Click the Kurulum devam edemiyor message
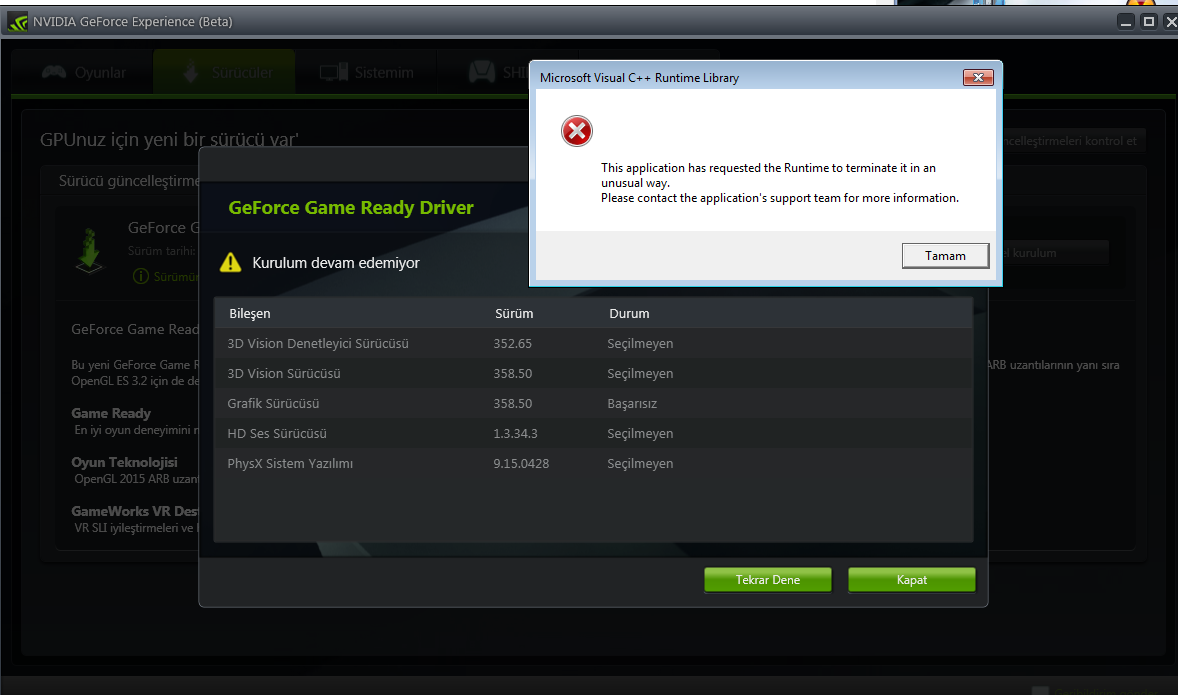Image resolution: width=1178 pixels, height=695 pixels. [x=336, y=263]
